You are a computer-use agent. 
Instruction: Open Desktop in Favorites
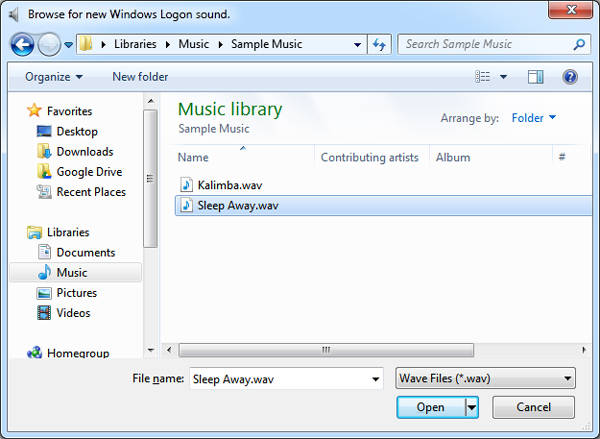77,131
